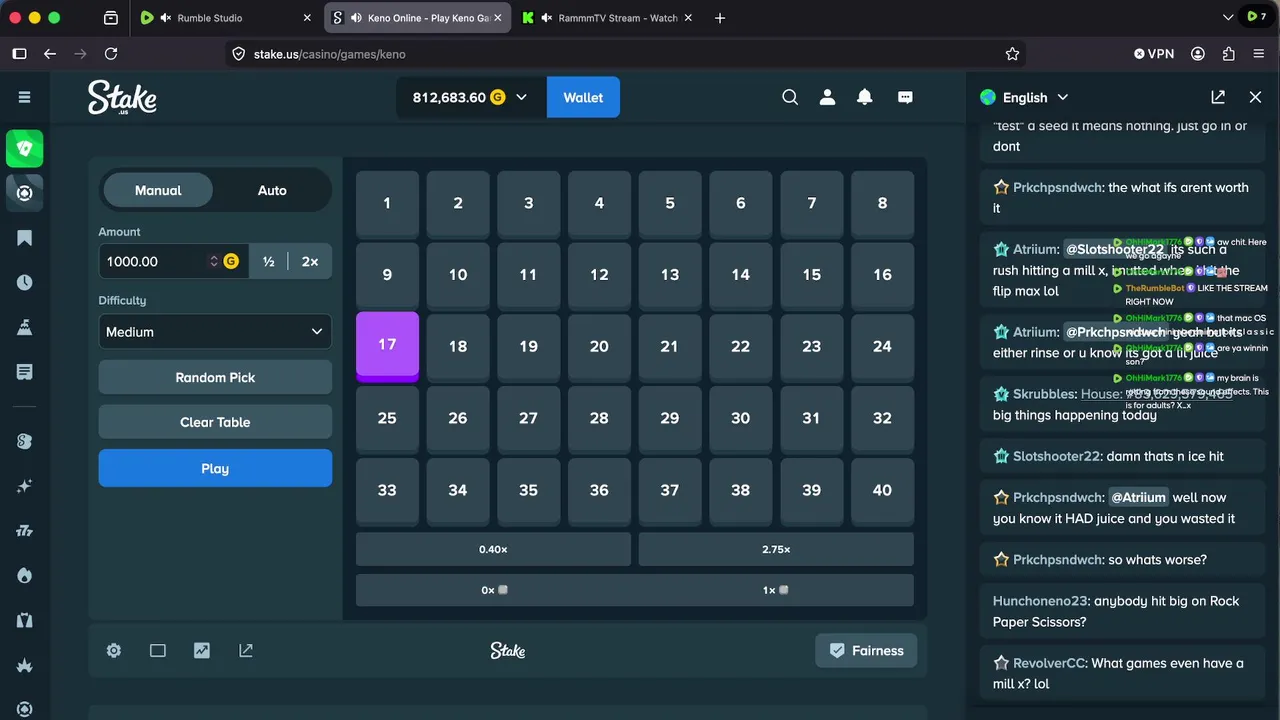Click the search magnifier in Stake header
The image size is (1280, 720).
790,97
